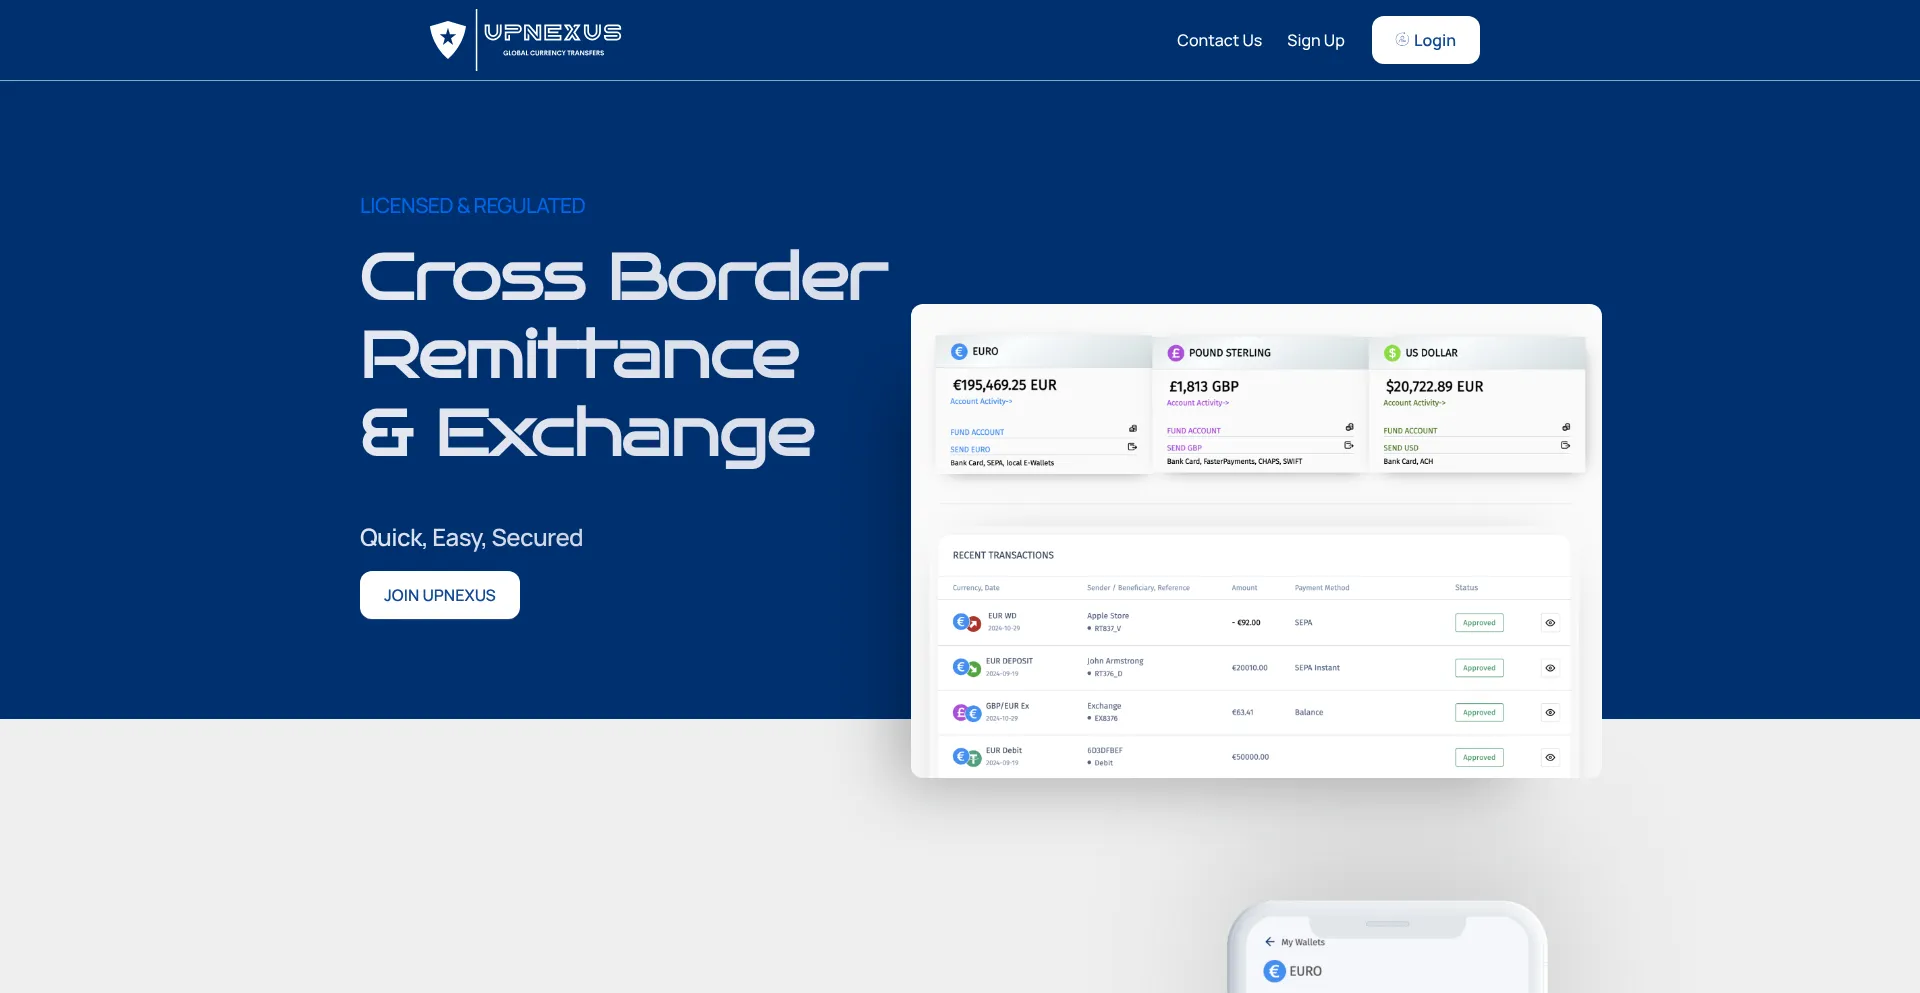Click the GBP/EUR exchange pair icon
The image size is (1920, 993).
click(965, 711)
